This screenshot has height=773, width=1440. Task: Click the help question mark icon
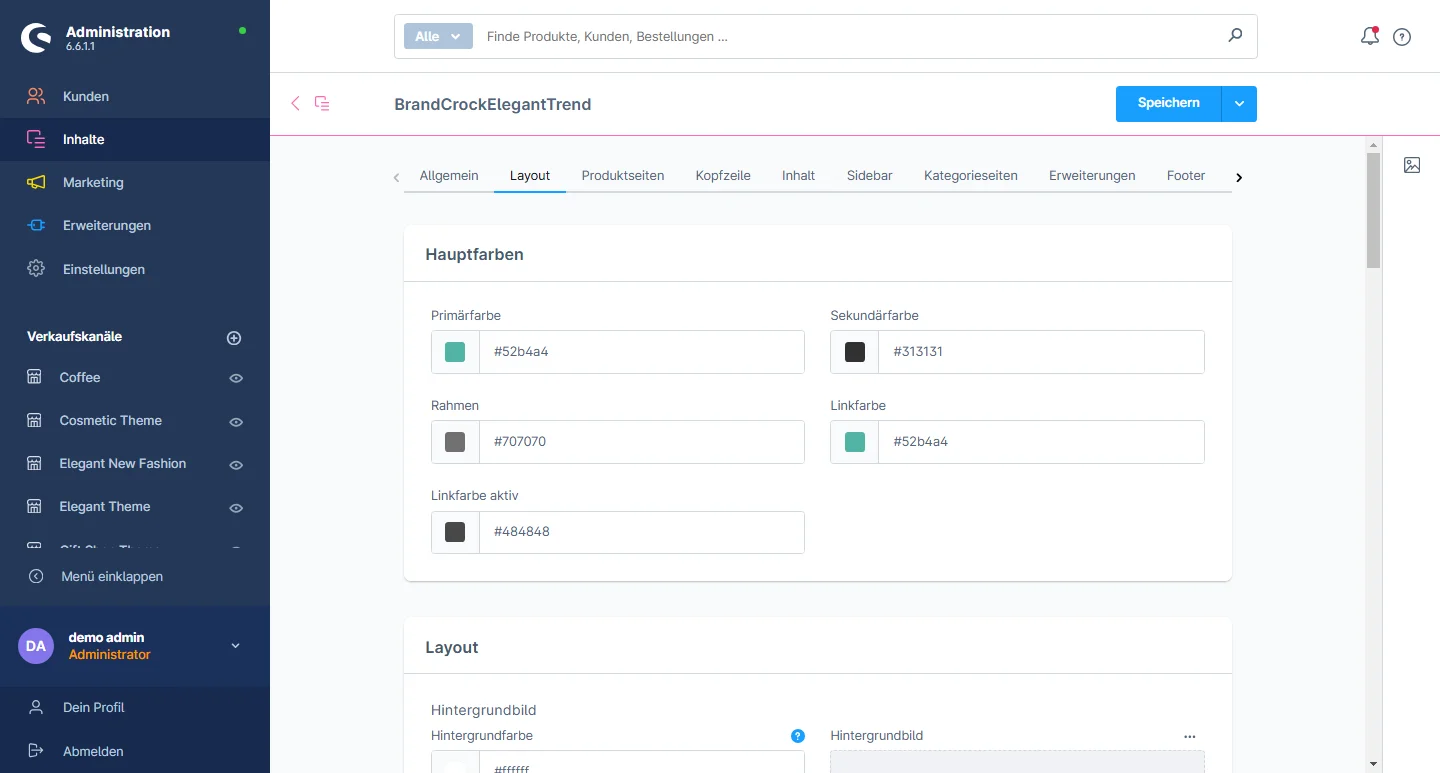tap(1402, 37)
